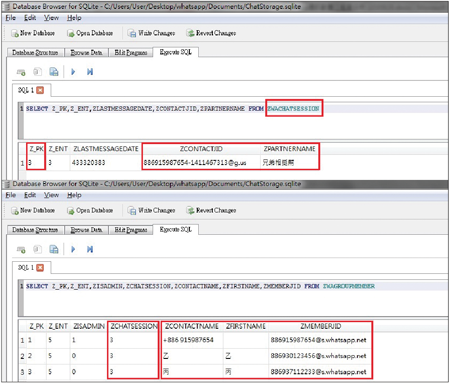Select Execute SQL tab in ZWACHATSESSION window
This screenshot has width=450, height=384.
tap(176, 52)
